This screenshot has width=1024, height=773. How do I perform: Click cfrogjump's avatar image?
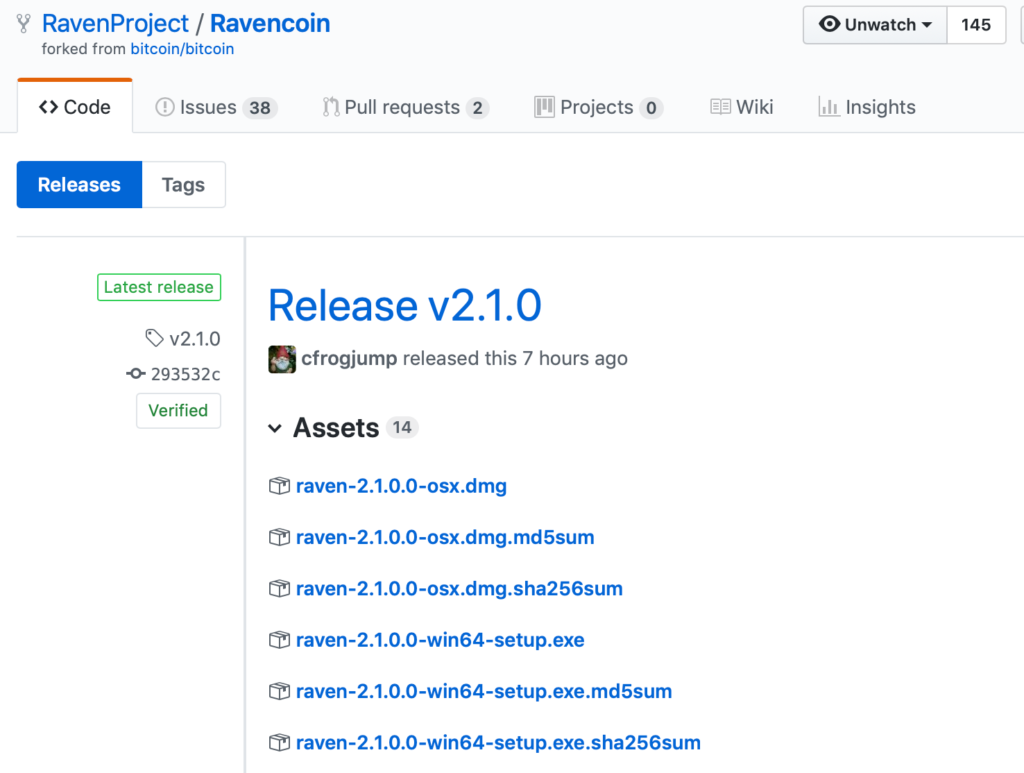pyautogui.click(x=282, y=359)
